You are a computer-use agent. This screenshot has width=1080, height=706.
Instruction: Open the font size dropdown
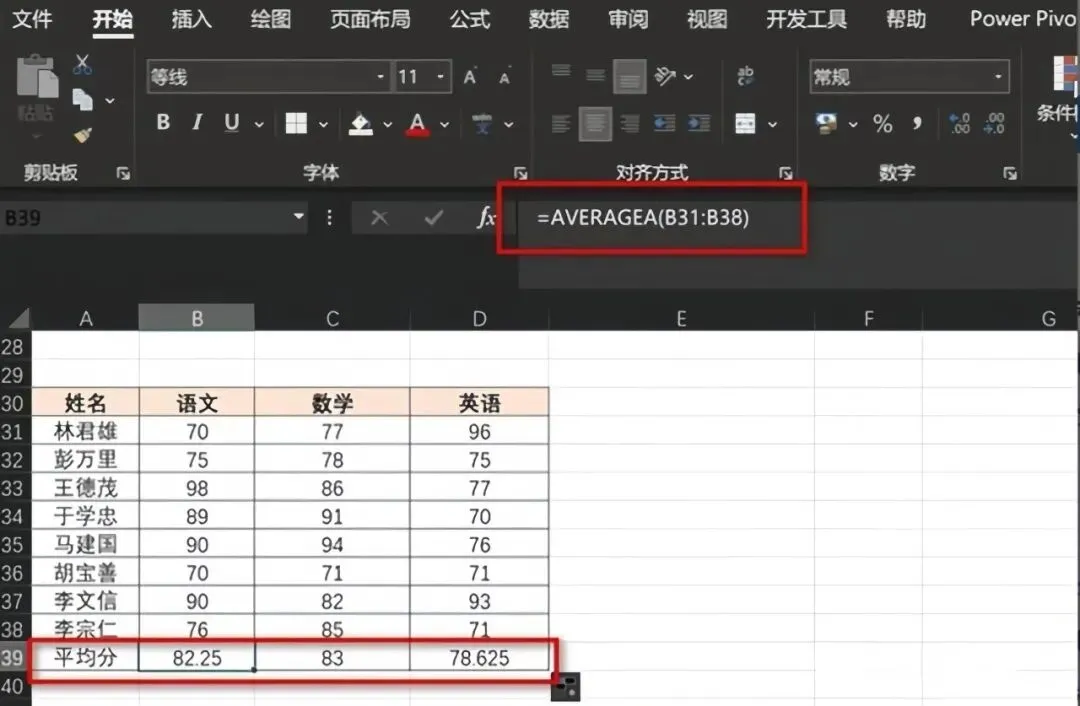440,76
